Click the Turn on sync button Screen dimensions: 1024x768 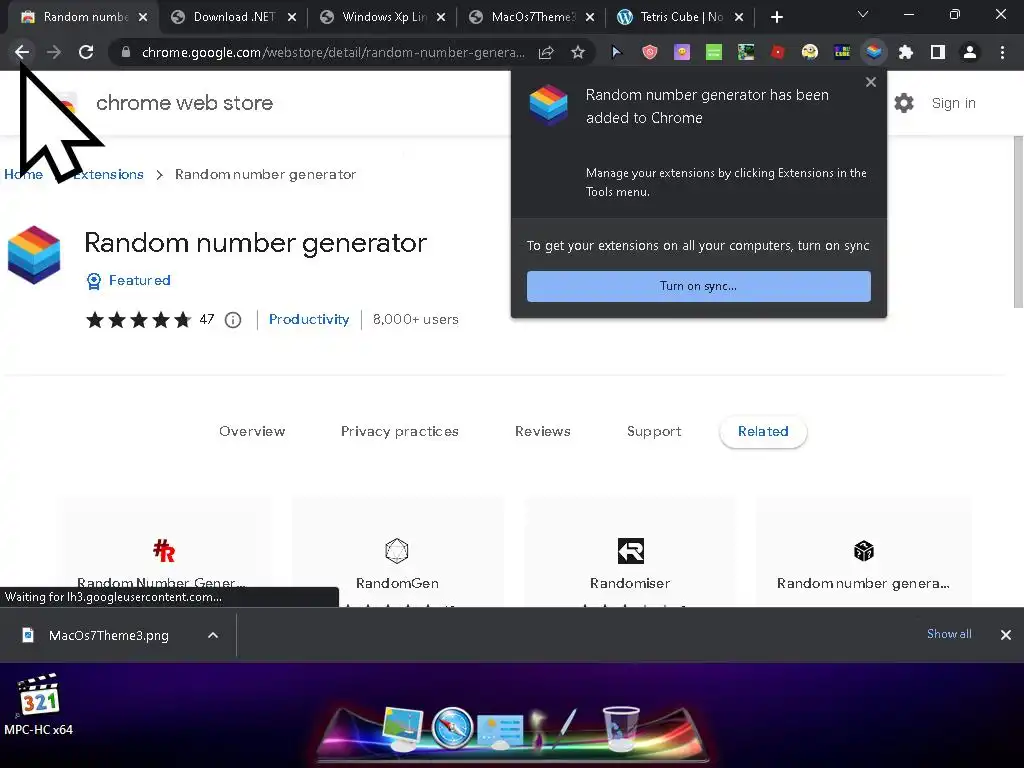coord(699,286)
